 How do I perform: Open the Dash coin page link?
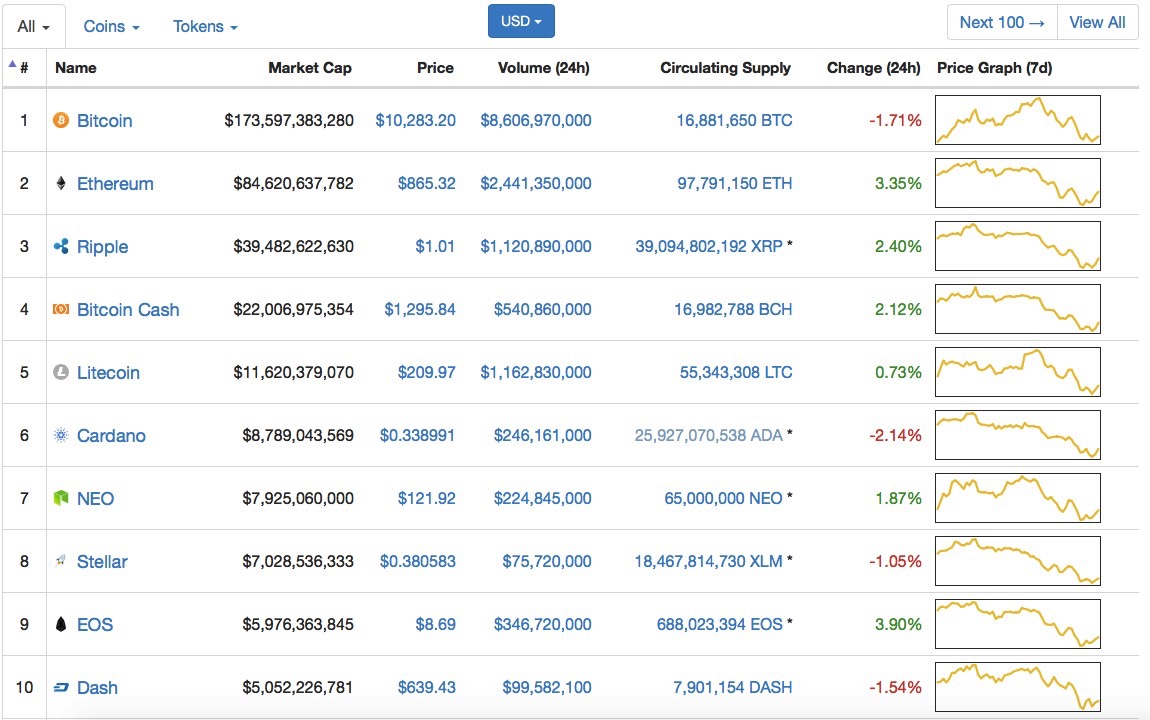tap(98, 688)
